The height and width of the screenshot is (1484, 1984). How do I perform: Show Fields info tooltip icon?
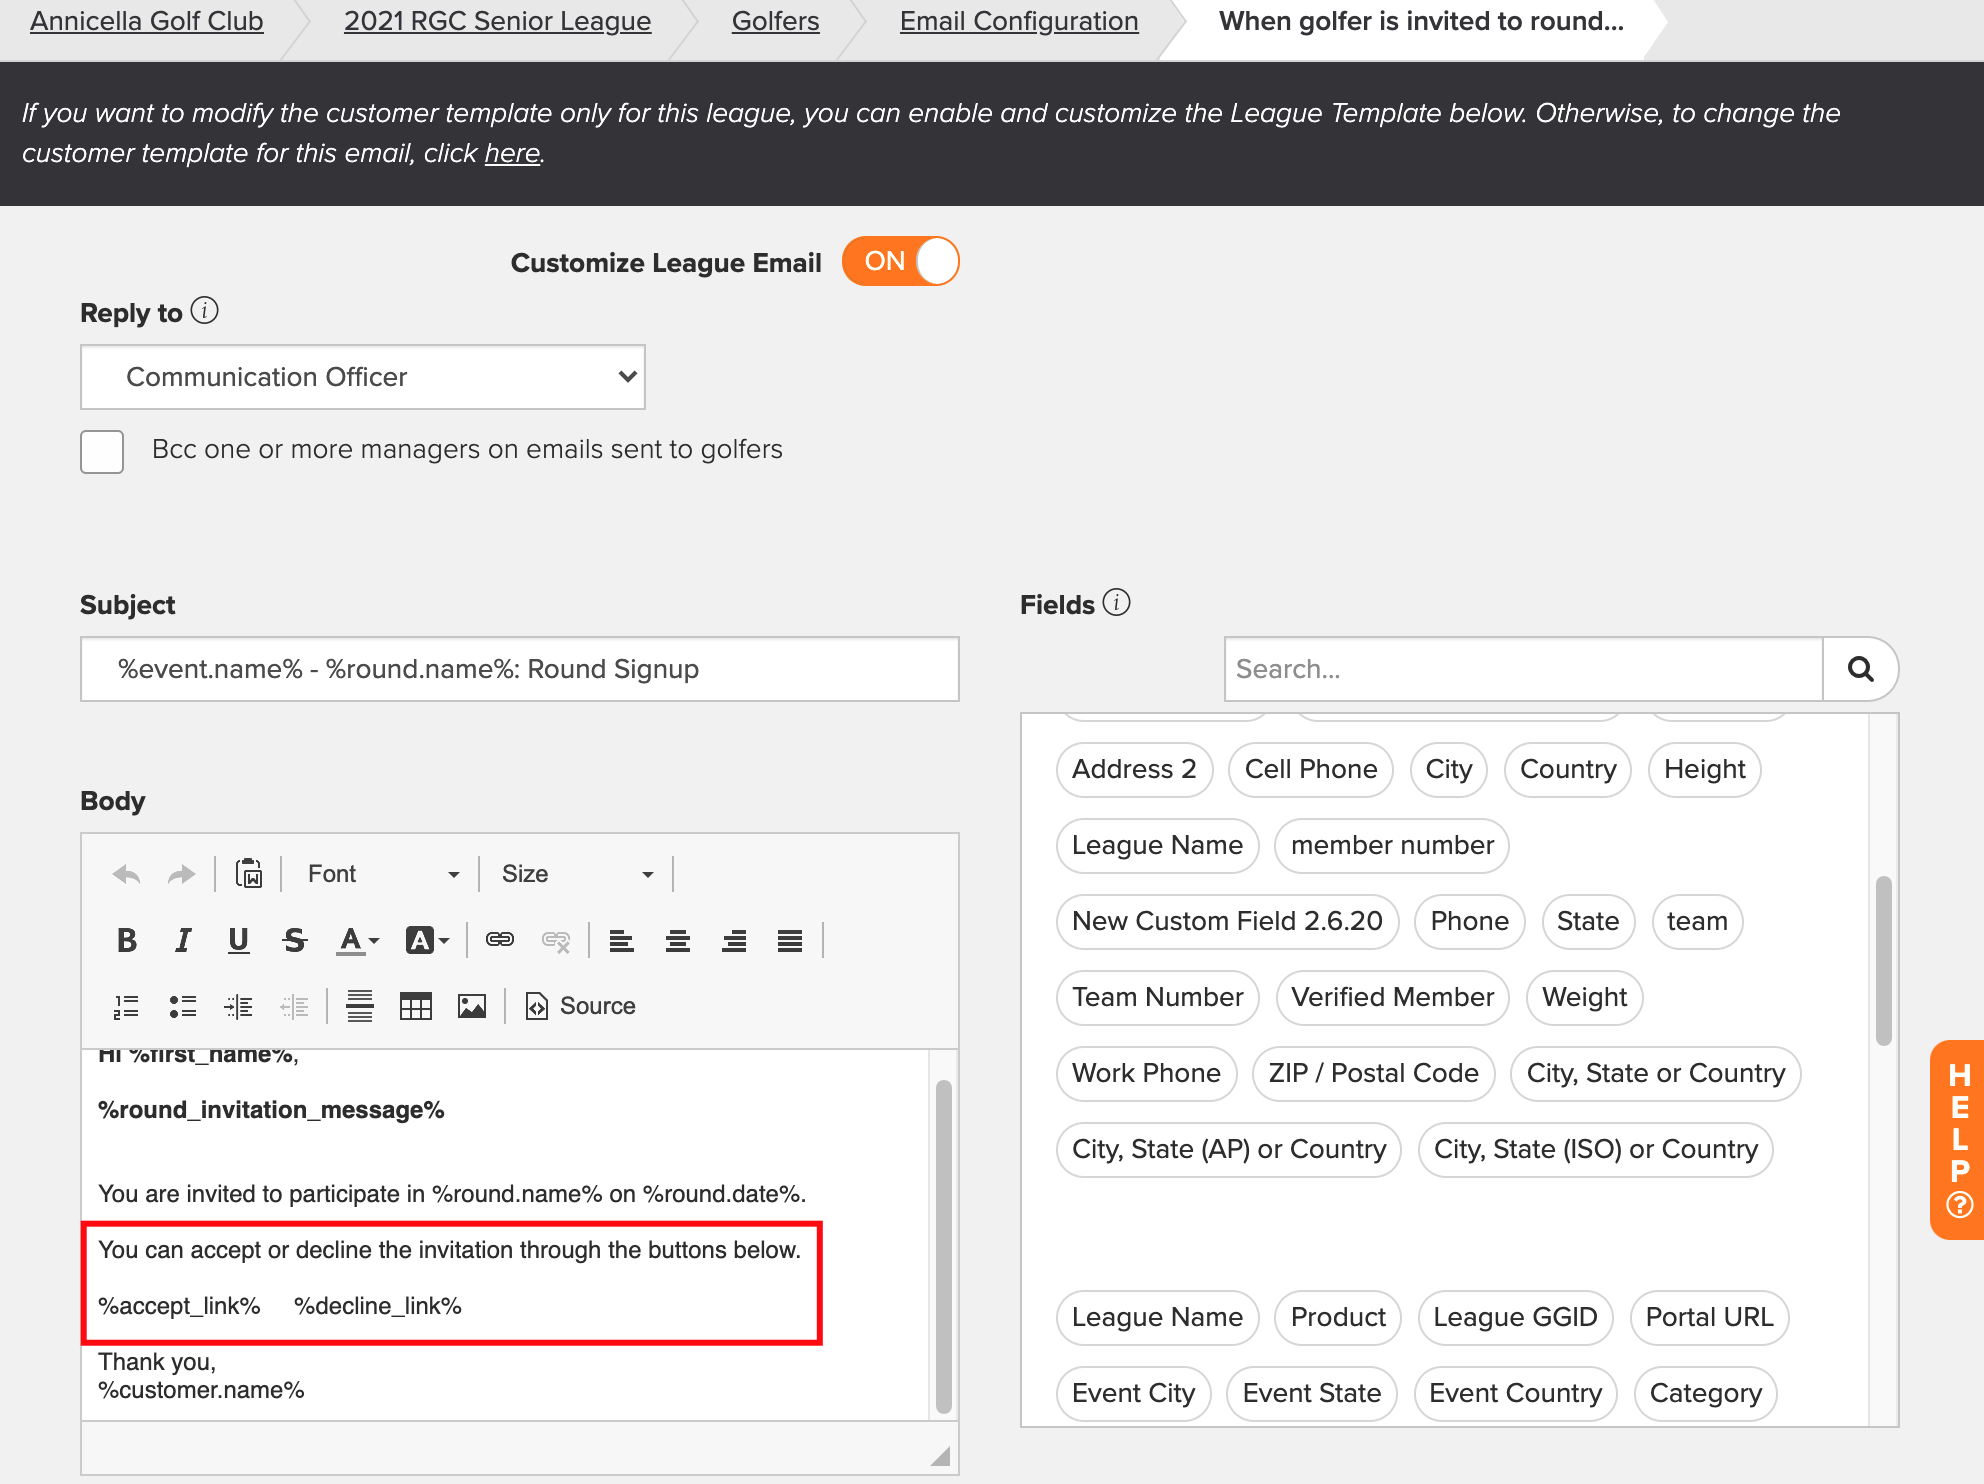(x=1116, y=603)
